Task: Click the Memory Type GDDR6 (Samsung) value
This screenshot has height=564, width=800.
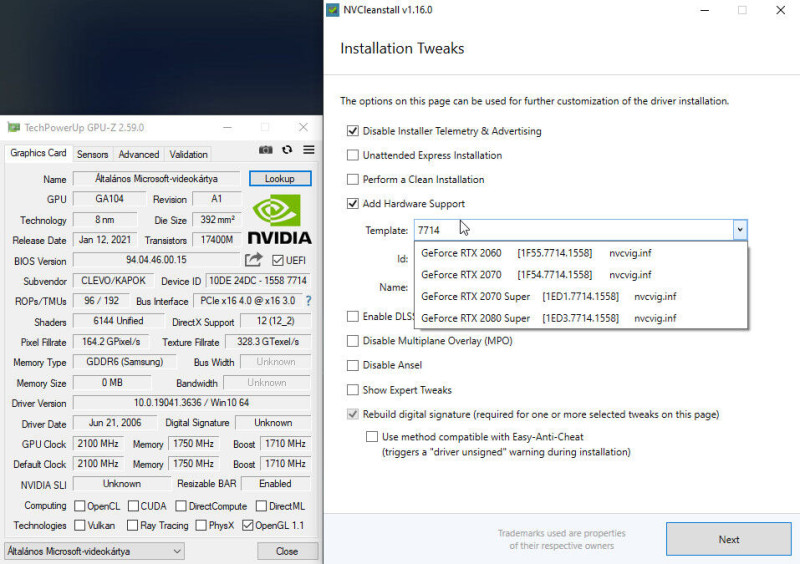Action: (124, 362)
